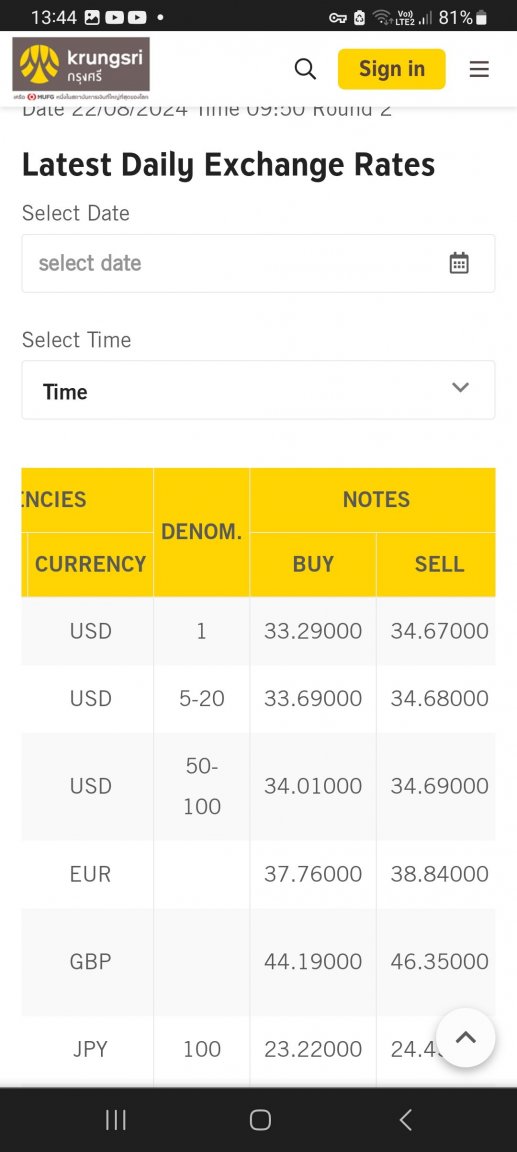Click the CURRENCY column header
This screenshot has height=1152, width=517.
click(90, 564)
